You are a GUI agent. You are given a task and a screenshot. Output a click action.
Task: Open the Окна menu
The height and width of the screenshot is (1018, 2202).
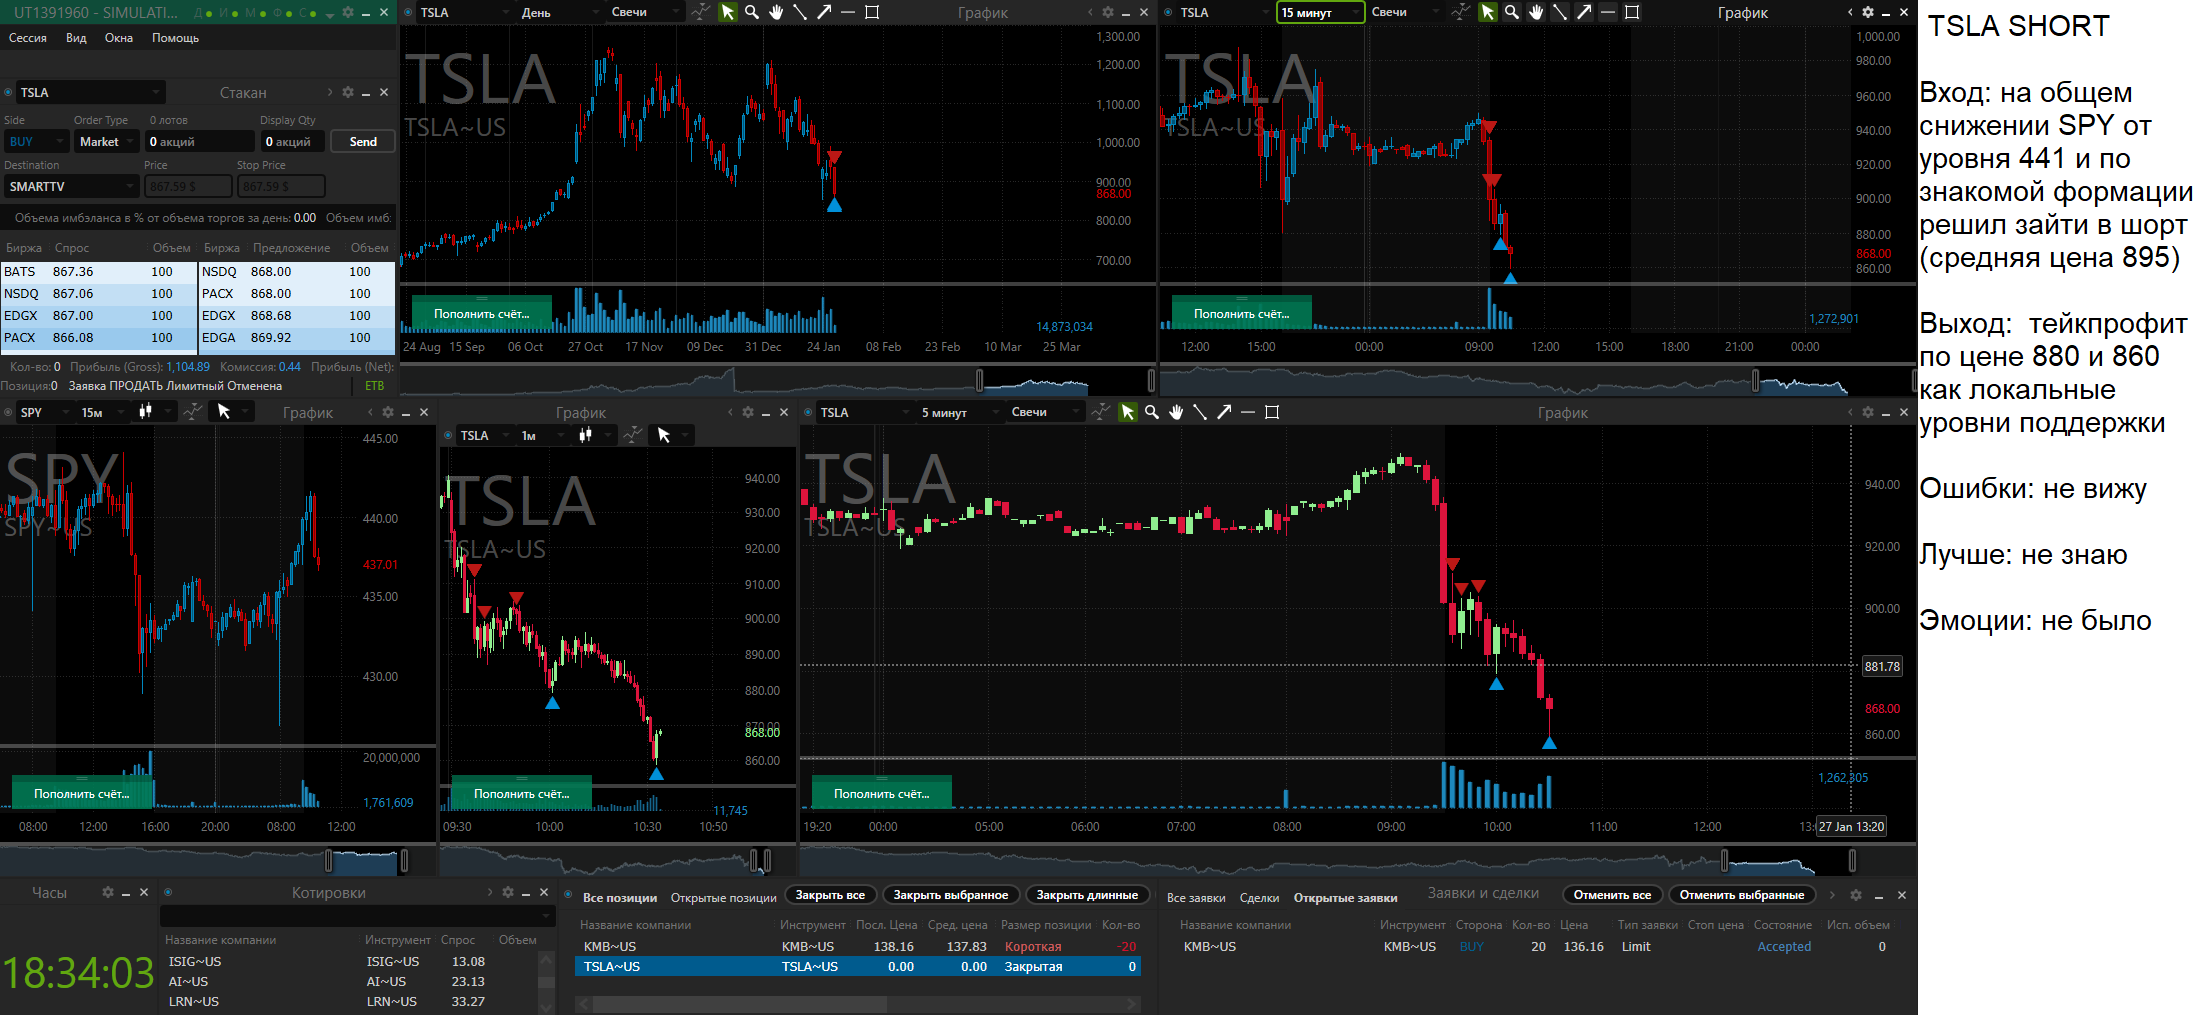(x=119, y=38)
